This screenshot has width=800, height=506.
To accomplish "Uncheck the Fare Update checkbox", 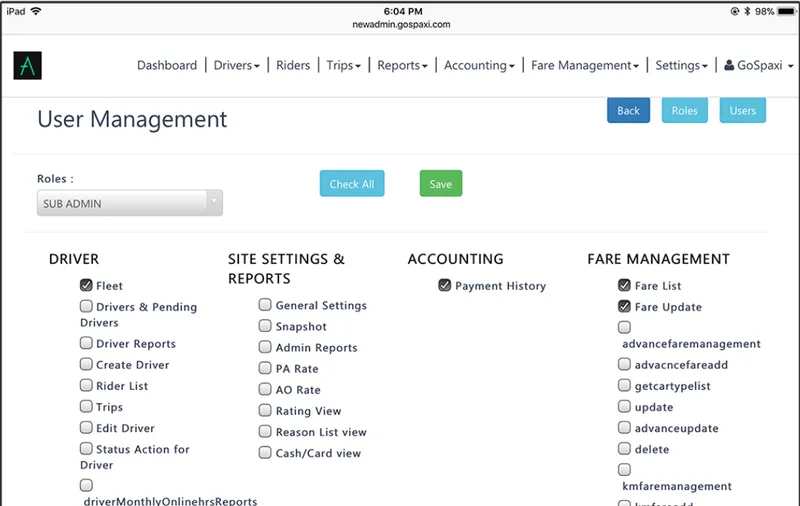I will coord(624,306).
